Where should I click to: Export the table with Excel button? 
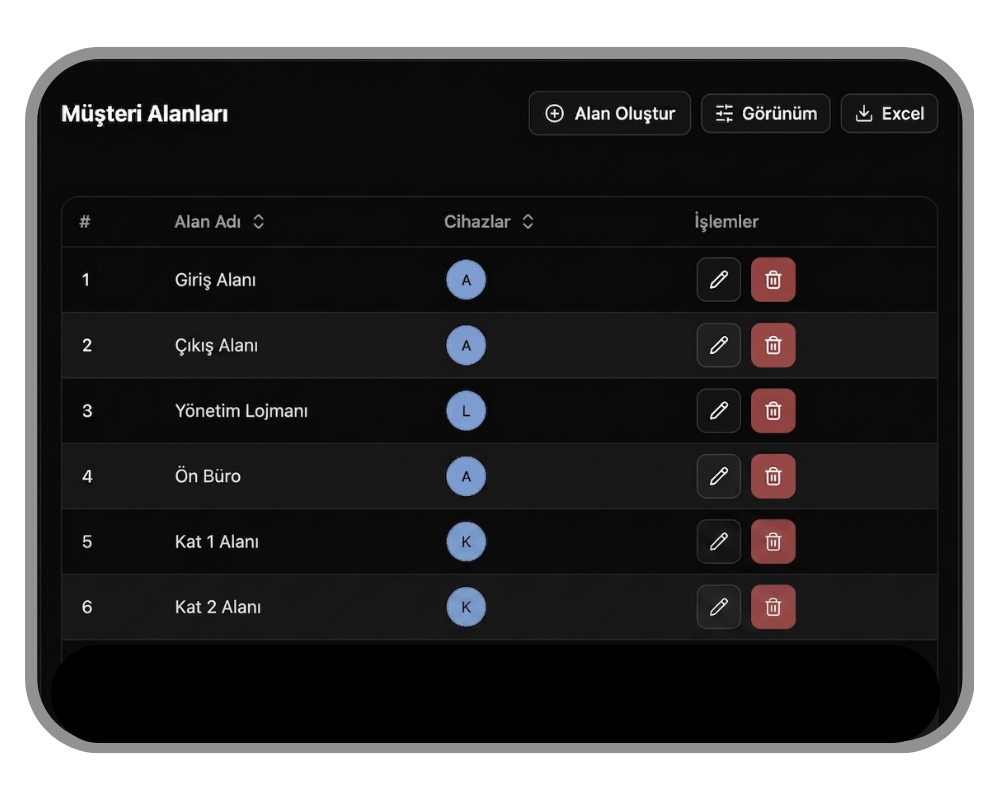click(889, 114)
